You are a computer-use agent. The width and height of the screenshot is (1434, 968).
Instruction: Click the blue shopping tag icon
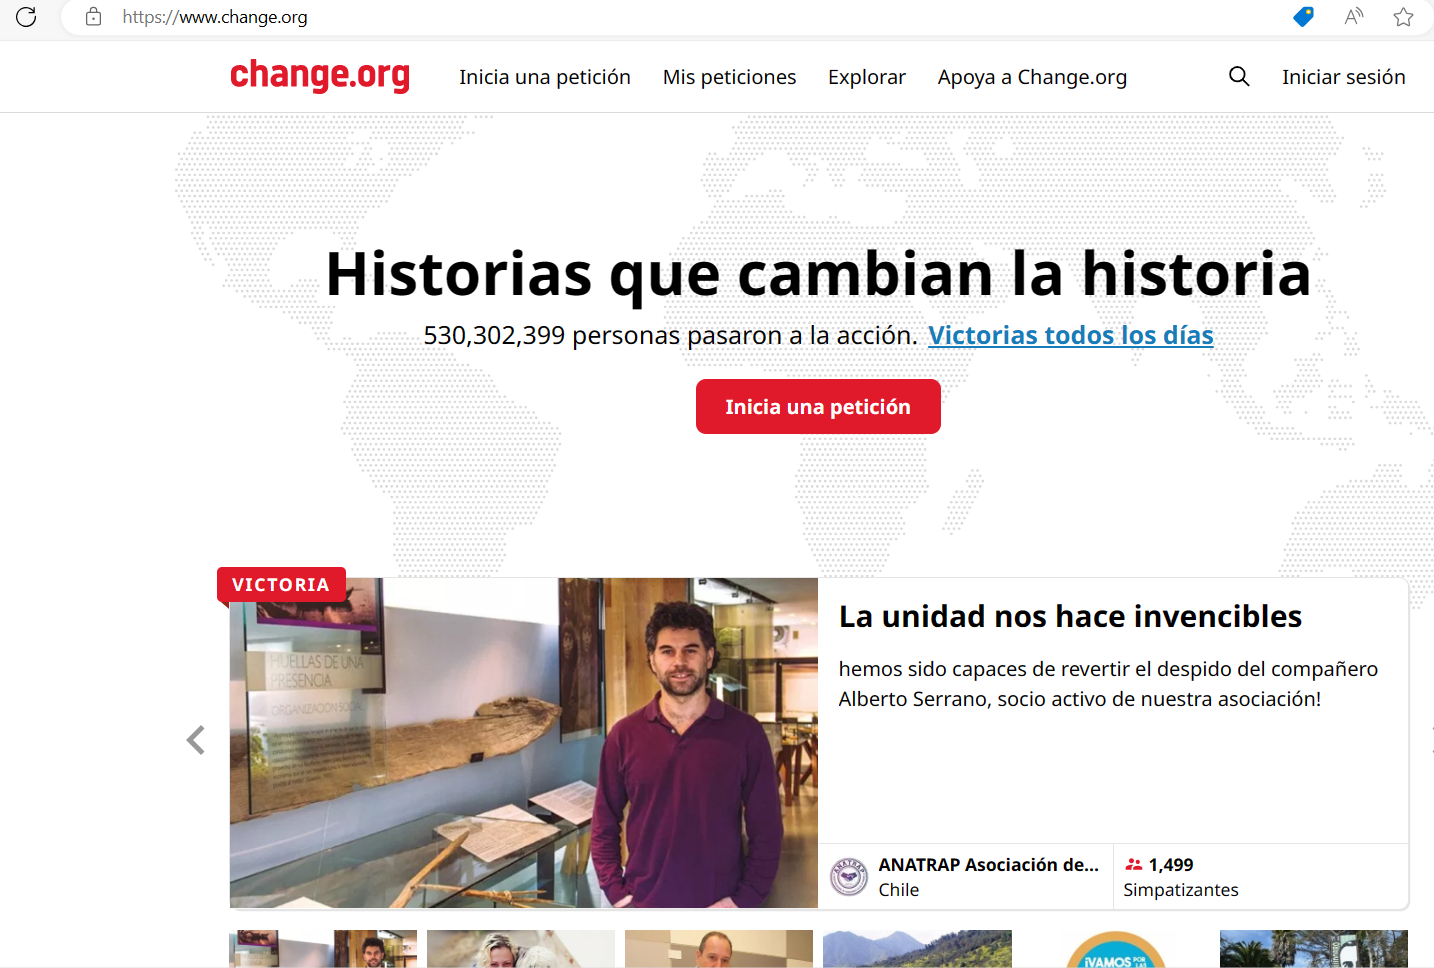point(1303,17)
